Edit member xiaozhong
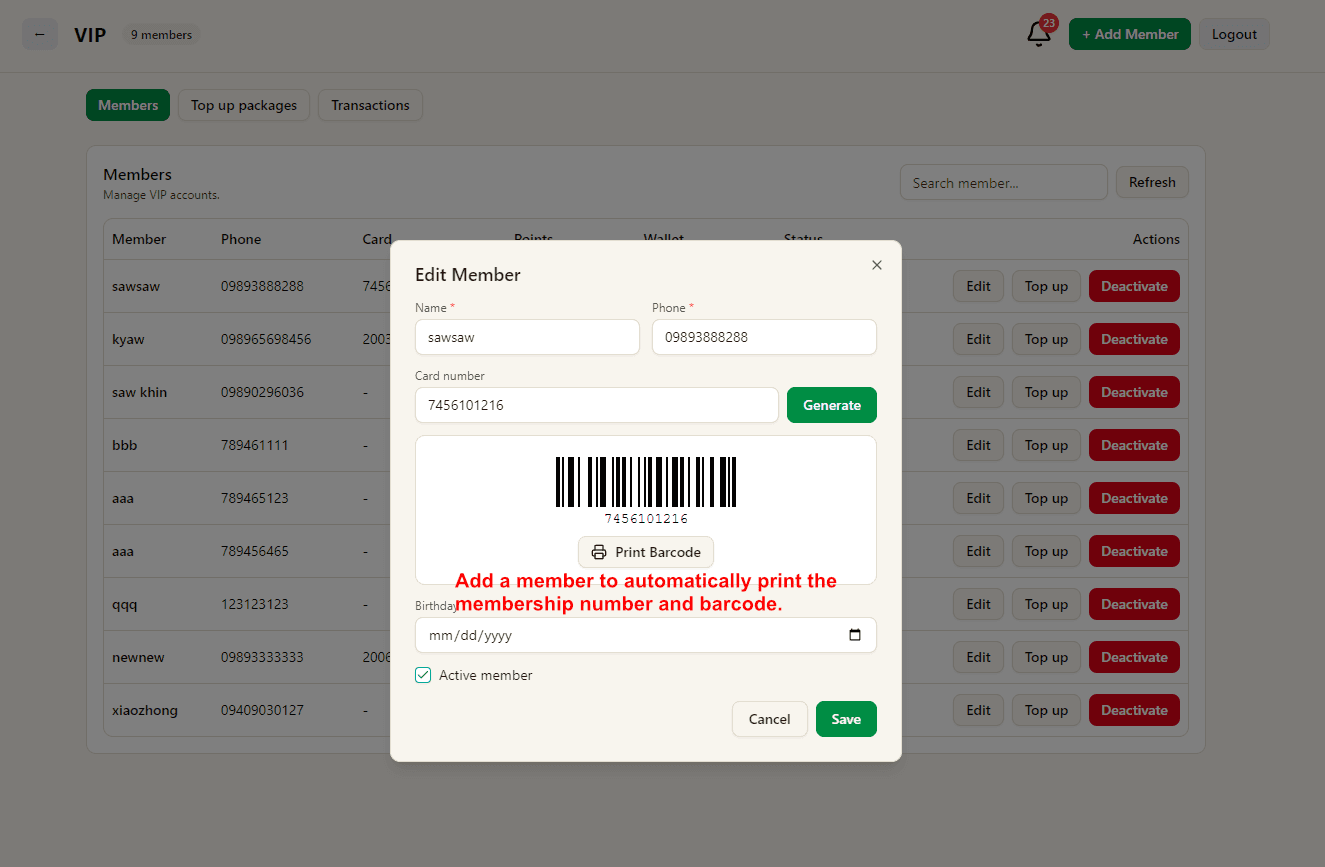Image resolution: width=1325 pixels, height=867 pixels. pyautogui.click(x=978, y=710)
